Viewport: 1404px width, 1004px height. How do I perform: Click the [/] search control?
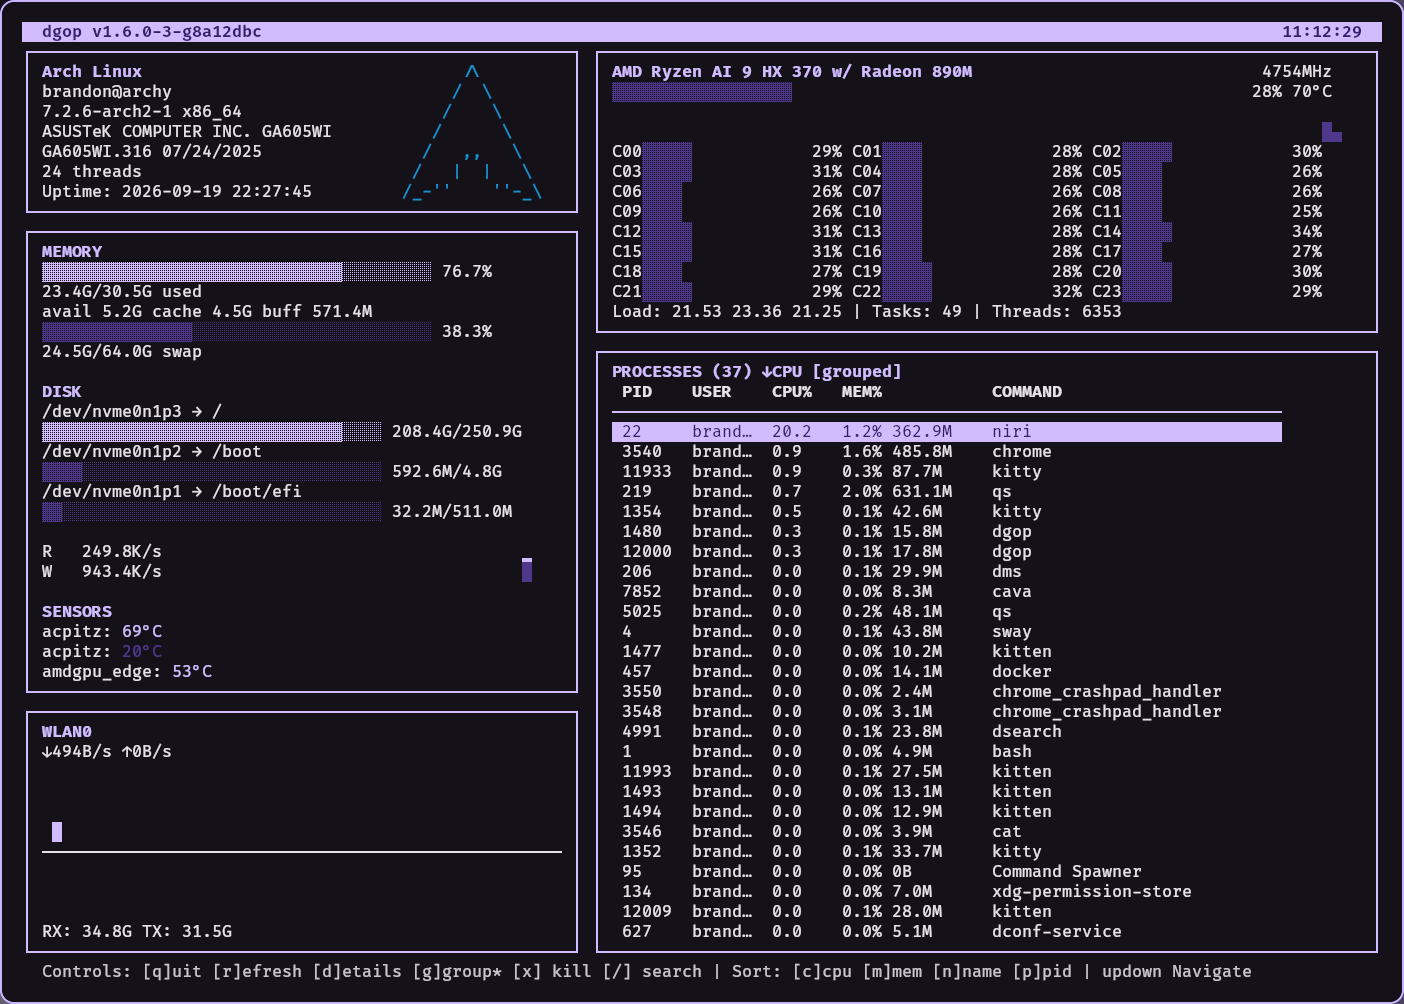(652, 971)
